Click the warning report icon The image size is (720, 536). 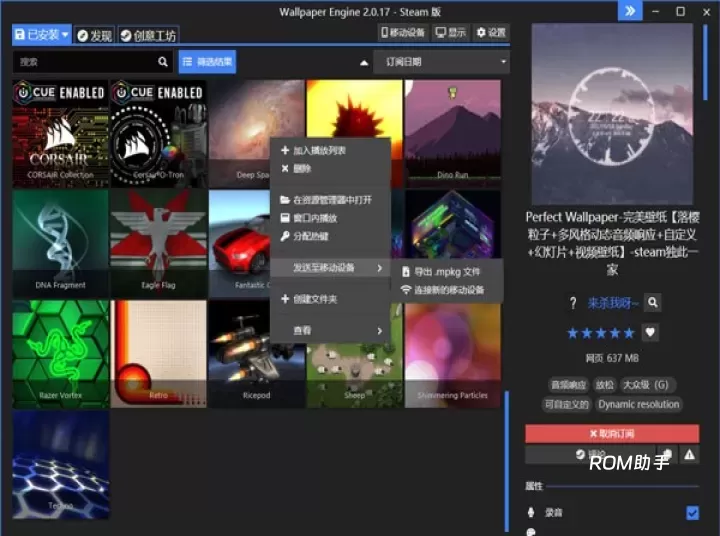point(689,455)
